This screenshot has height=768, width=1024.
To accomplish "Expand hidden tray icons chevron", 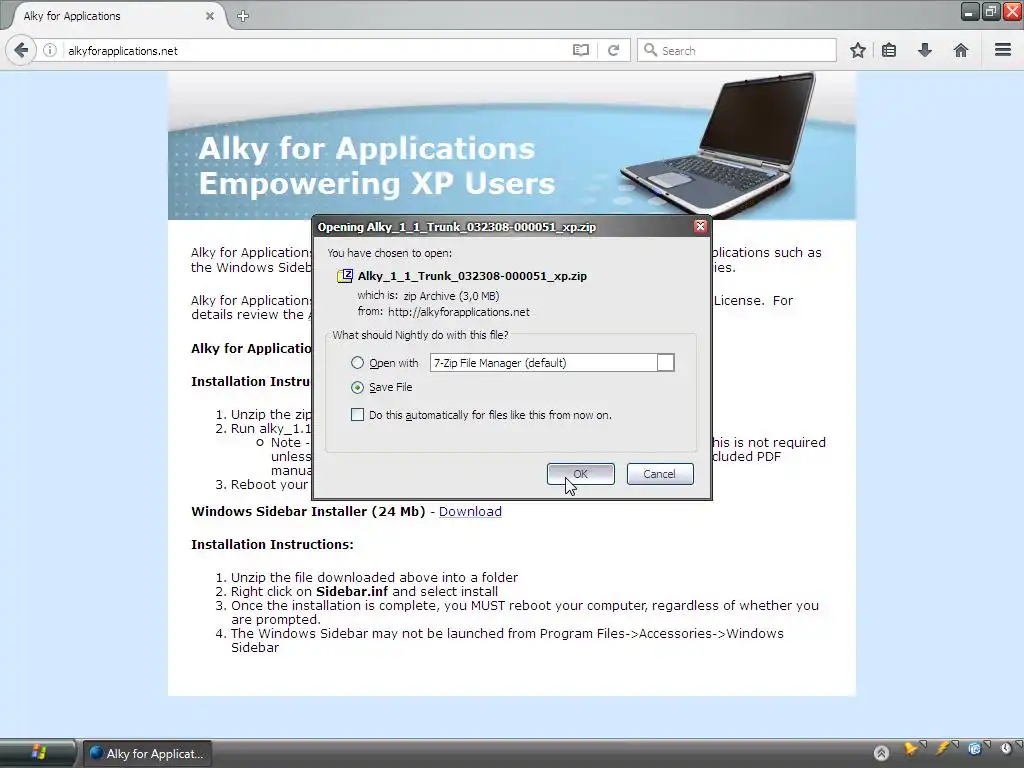I will 881,754.
